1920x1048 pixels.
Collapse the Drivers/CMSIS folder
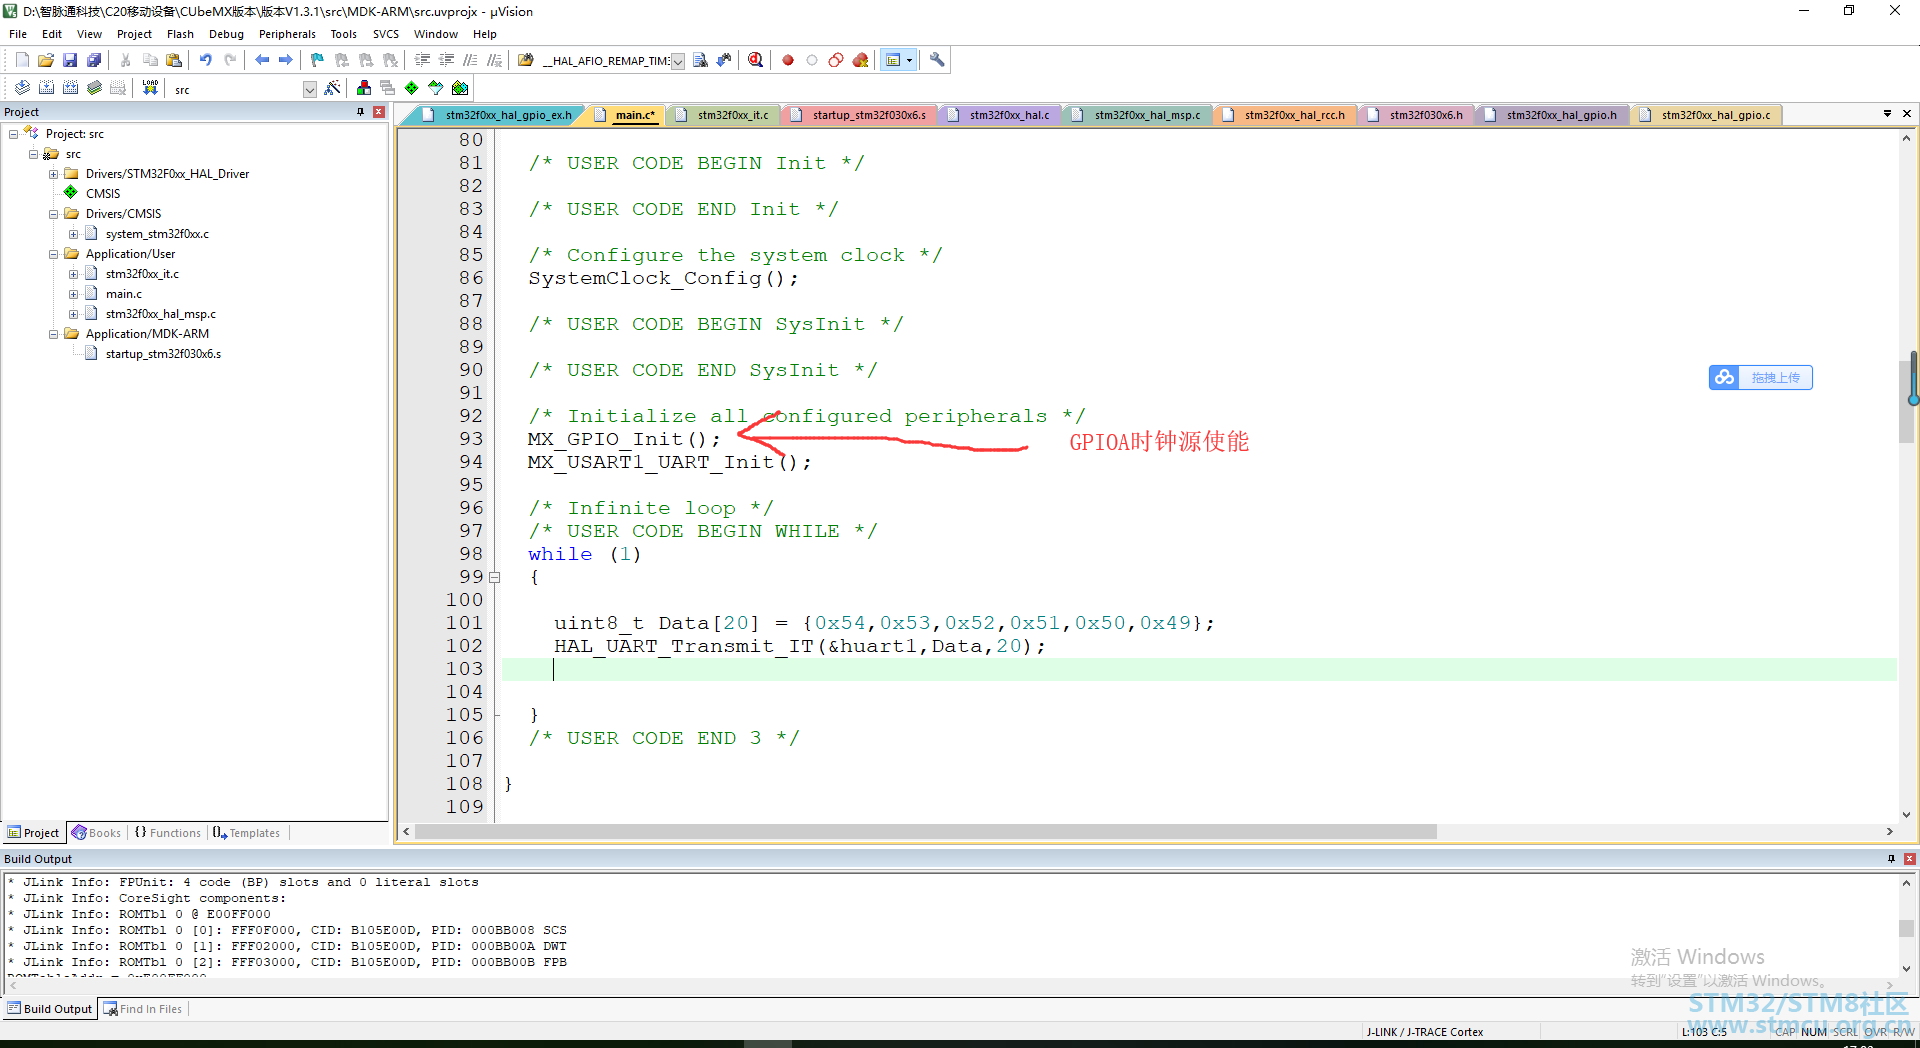pyautogui.click(x=53, y=214)
